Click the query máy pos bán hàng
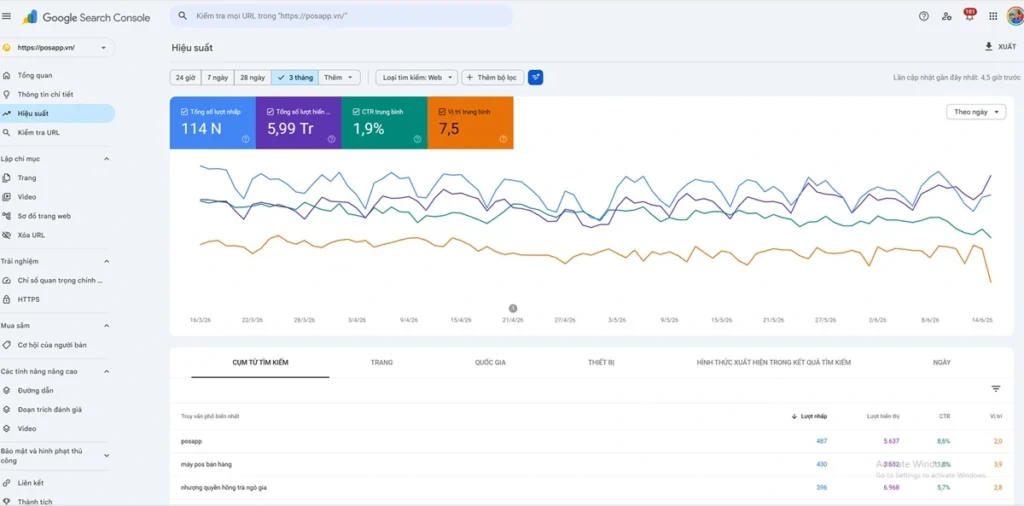This screenshot has height=506, width=1024. point(206,464)
